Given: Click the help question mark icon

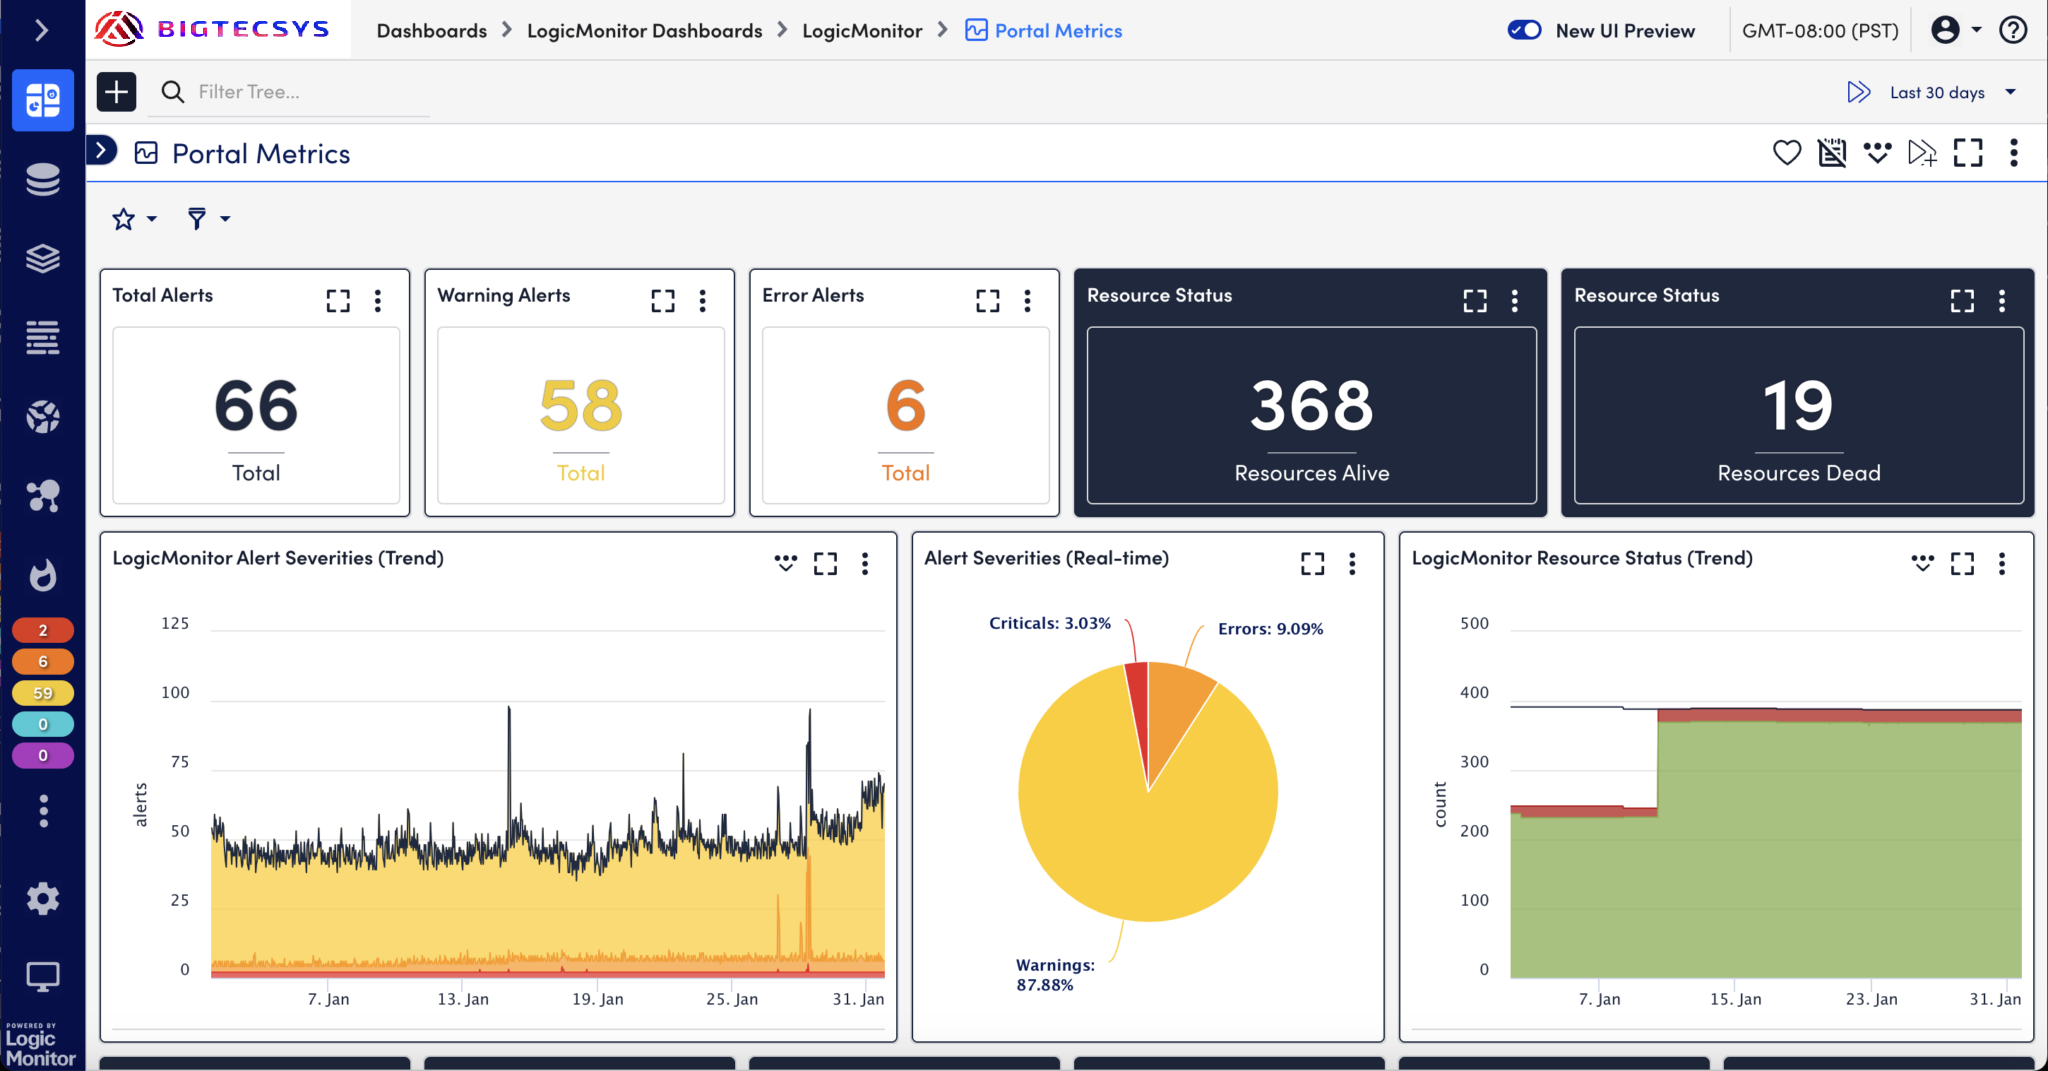Looking at the screenshot, I should click(x=2013, y=30).
